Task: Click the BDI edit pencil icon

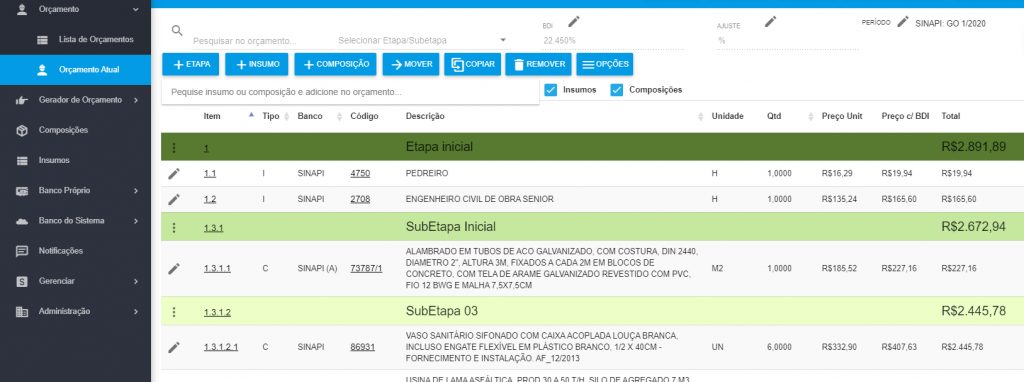Action: click(x=573, y=22)
